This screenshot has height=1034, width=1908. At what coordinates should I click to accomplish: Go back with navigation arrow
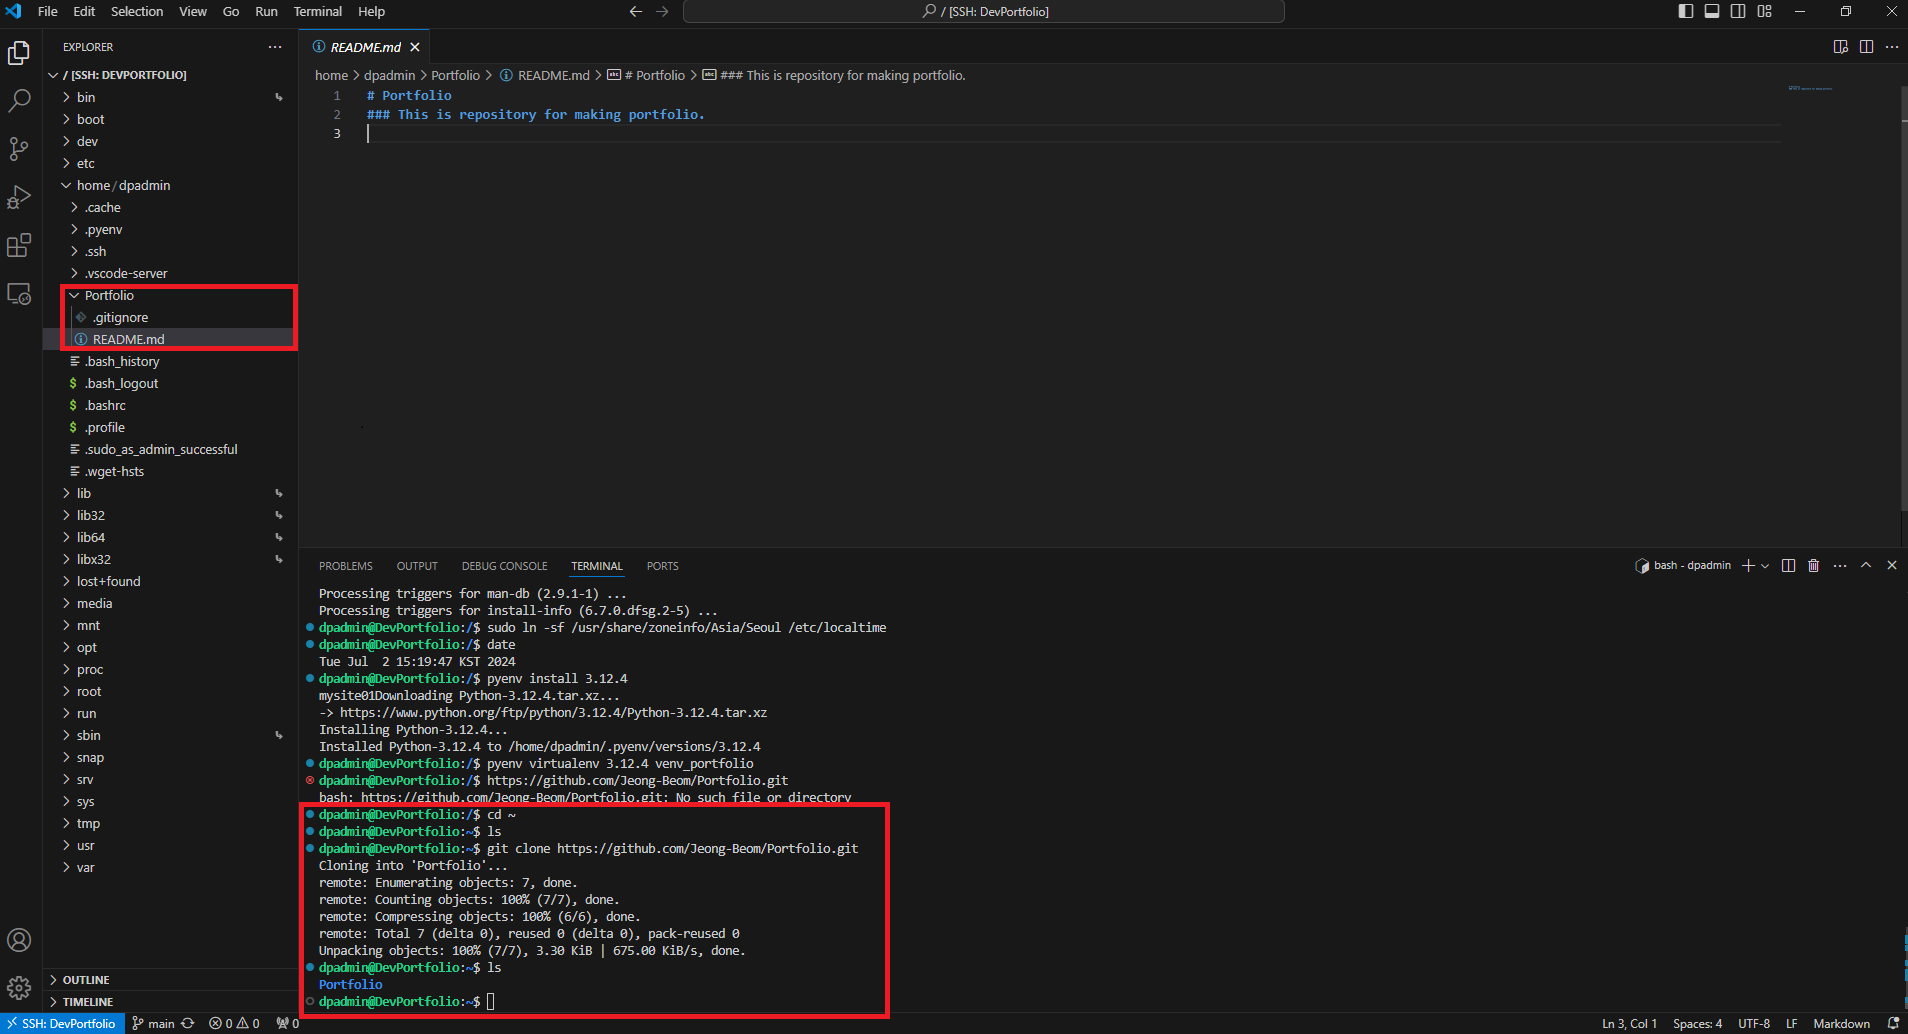pos(636,12)
